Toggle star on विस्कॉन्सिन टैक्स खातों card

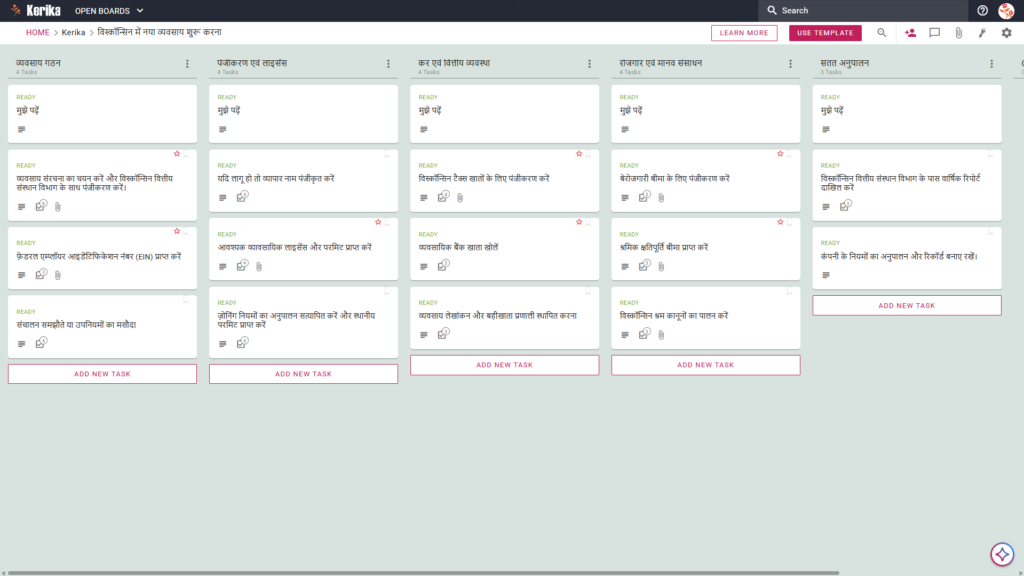pyautogui.click(x=579, y=154)
